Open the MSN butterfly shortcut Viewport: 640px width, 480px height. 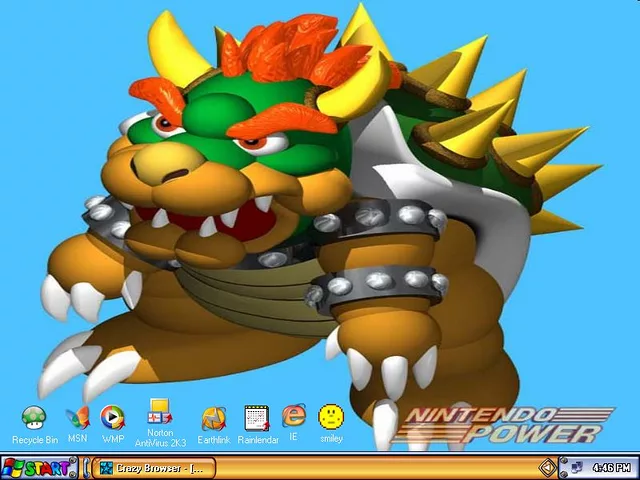click(x=78, y=418)
